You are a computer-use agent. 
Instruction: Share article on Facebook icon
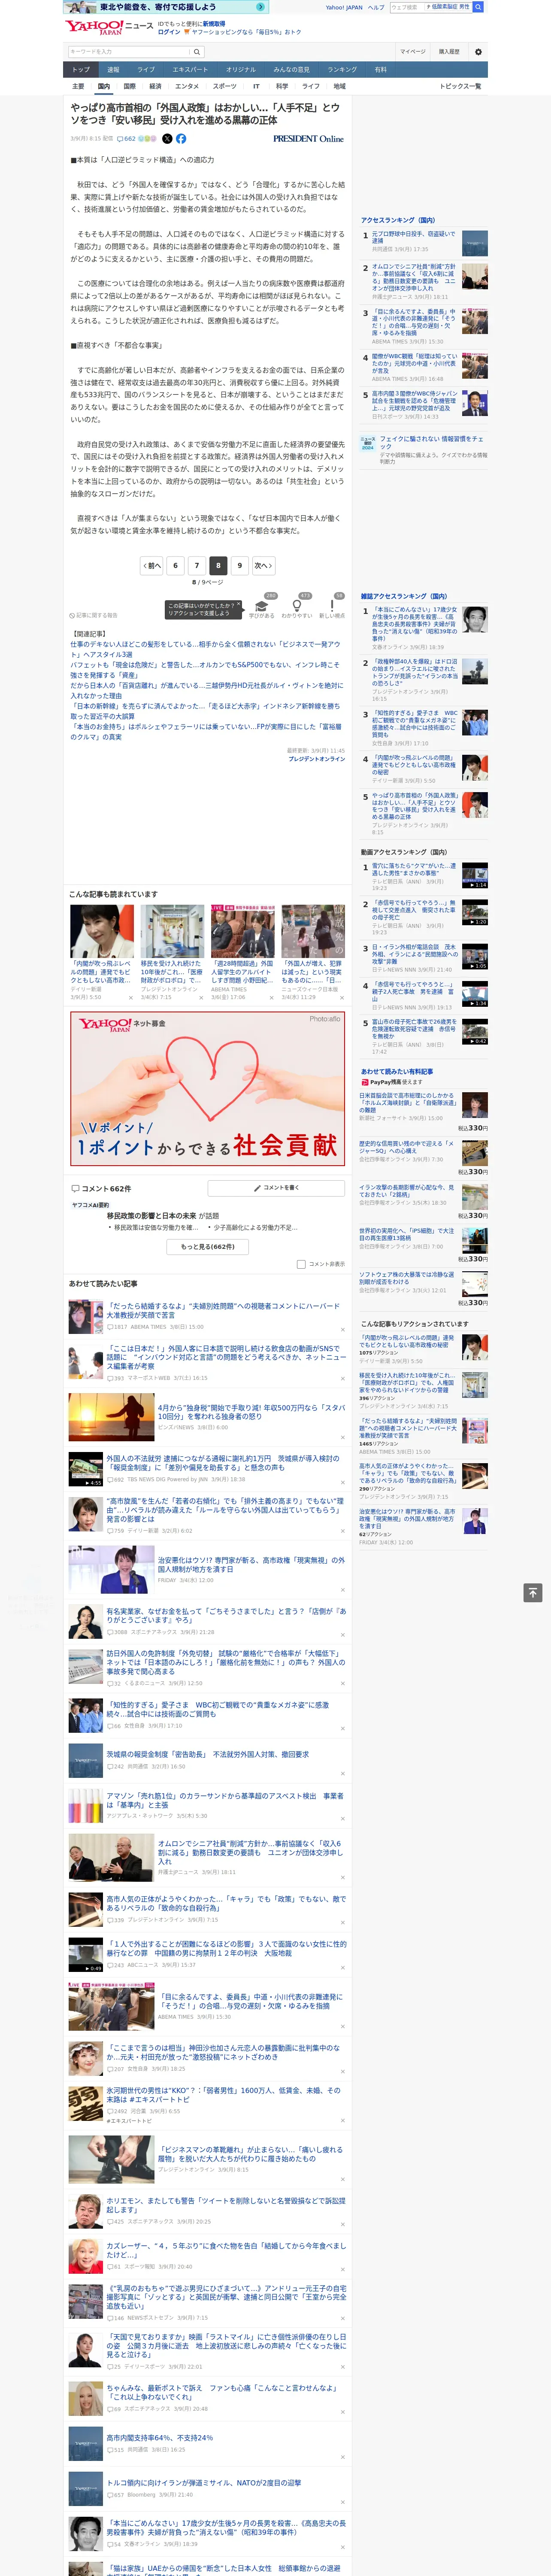point(181,139)
